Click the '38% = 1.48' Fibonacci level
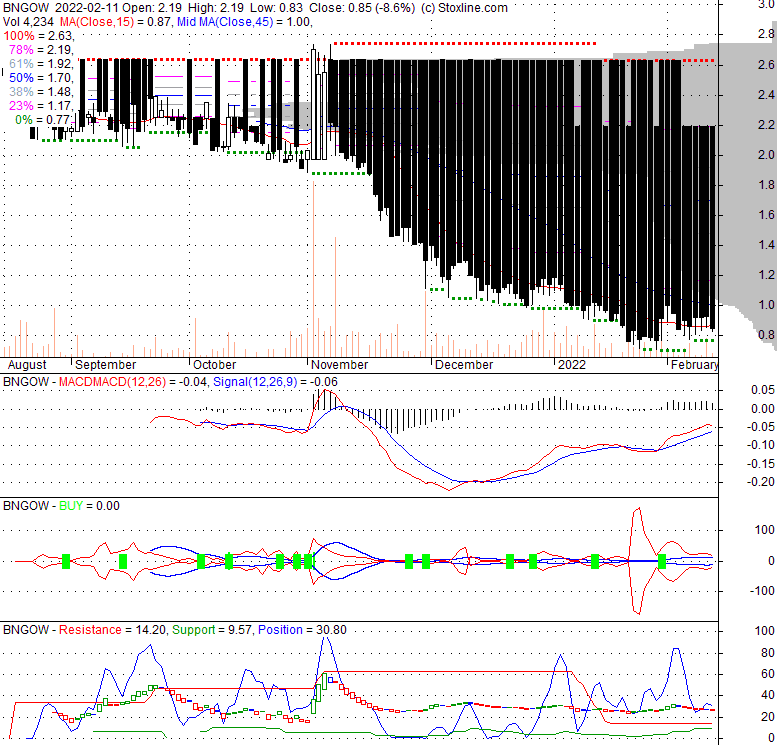Image resolution: width=778 pixels, height=746 pixels. point(41,92)
